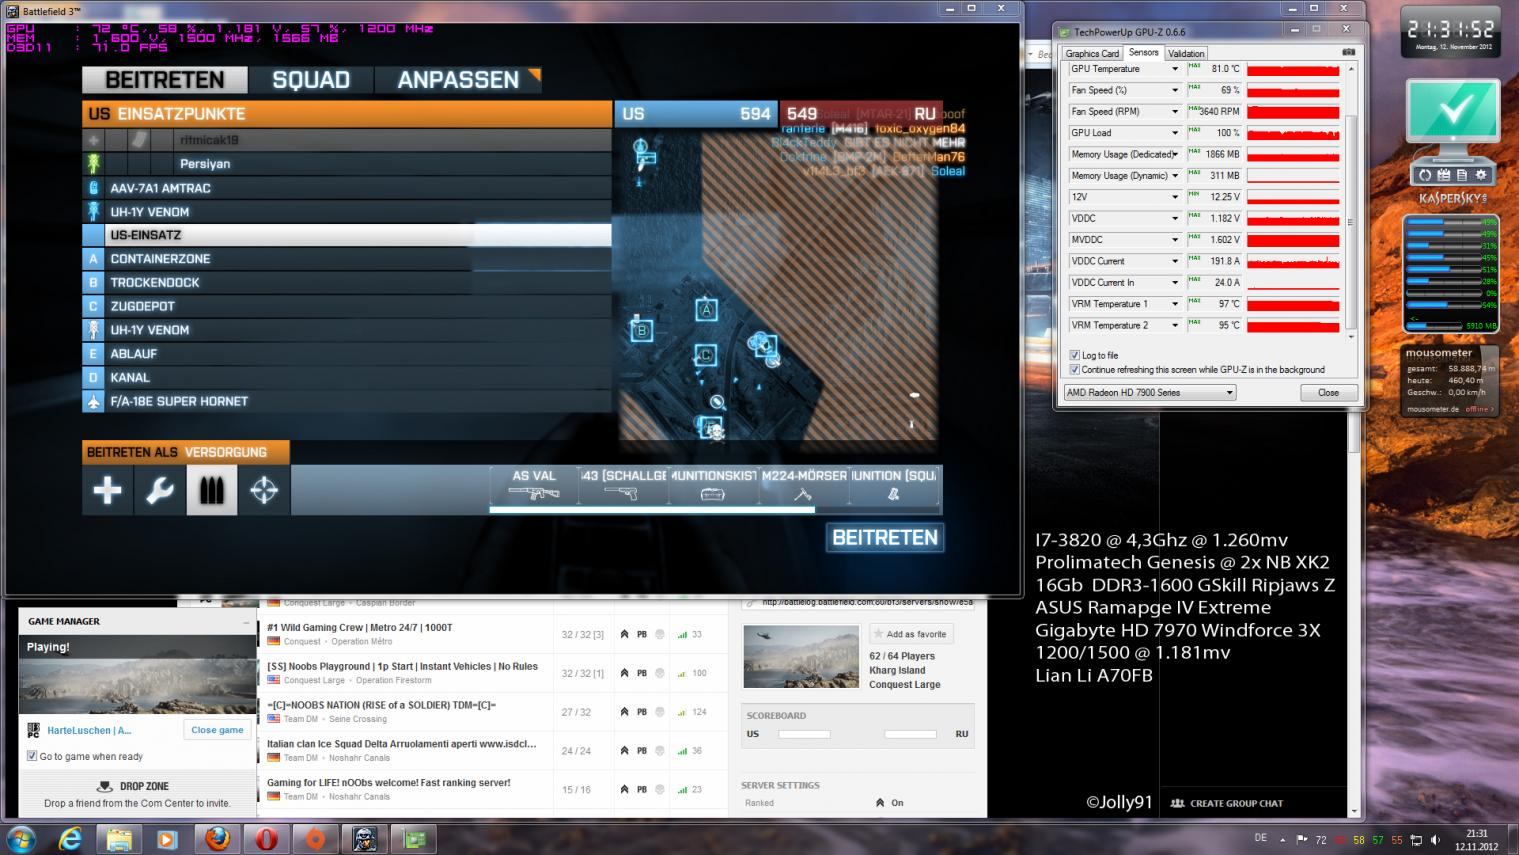Open Windows Explorer from the taskbar
1519x855 pixels.
point(119,838)
